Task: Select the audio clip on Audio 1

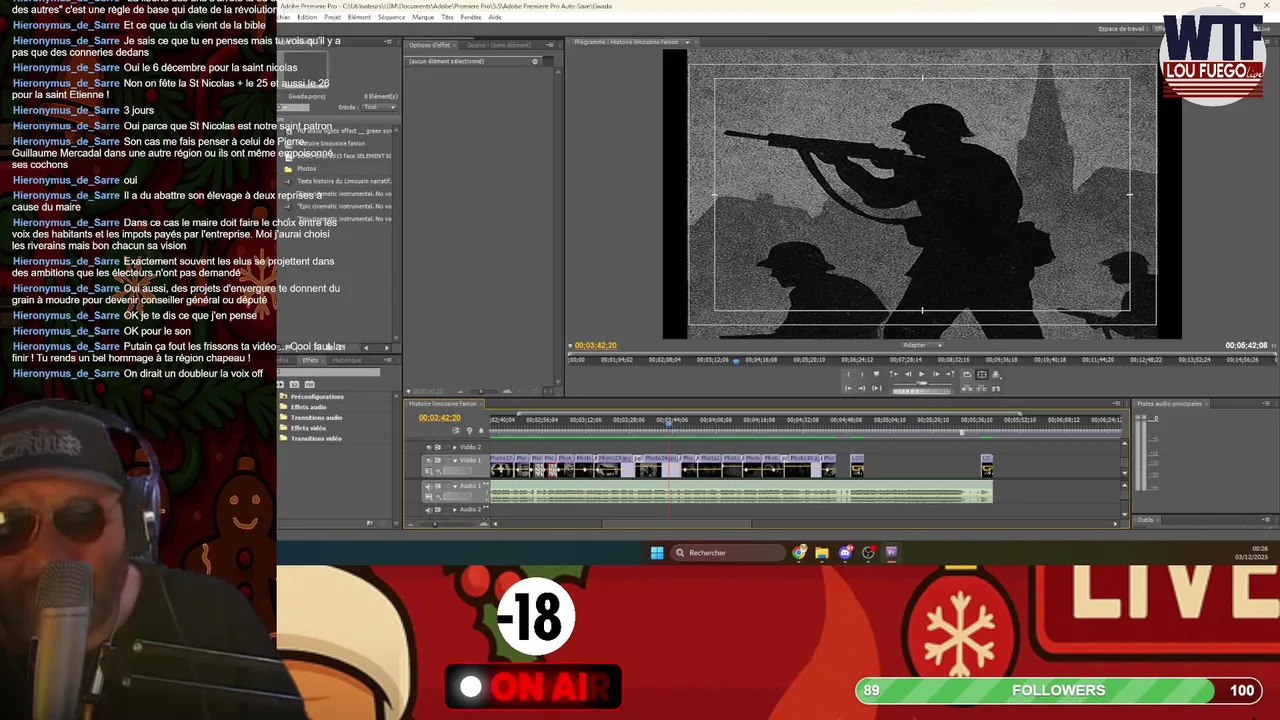Action: click(x=741, y=492)
